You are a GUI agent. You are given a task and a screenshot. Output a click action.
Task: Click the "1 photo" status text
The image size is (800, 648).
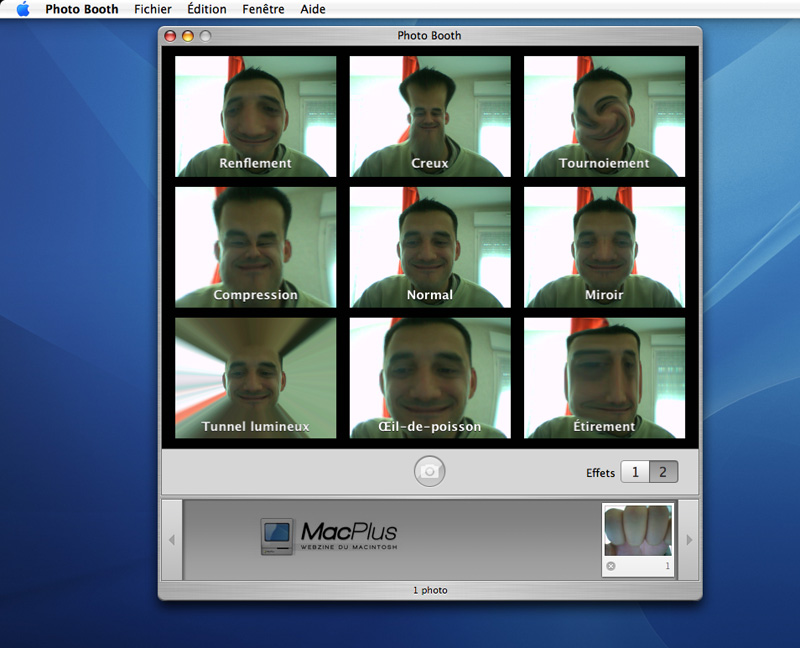click(430, 590)
